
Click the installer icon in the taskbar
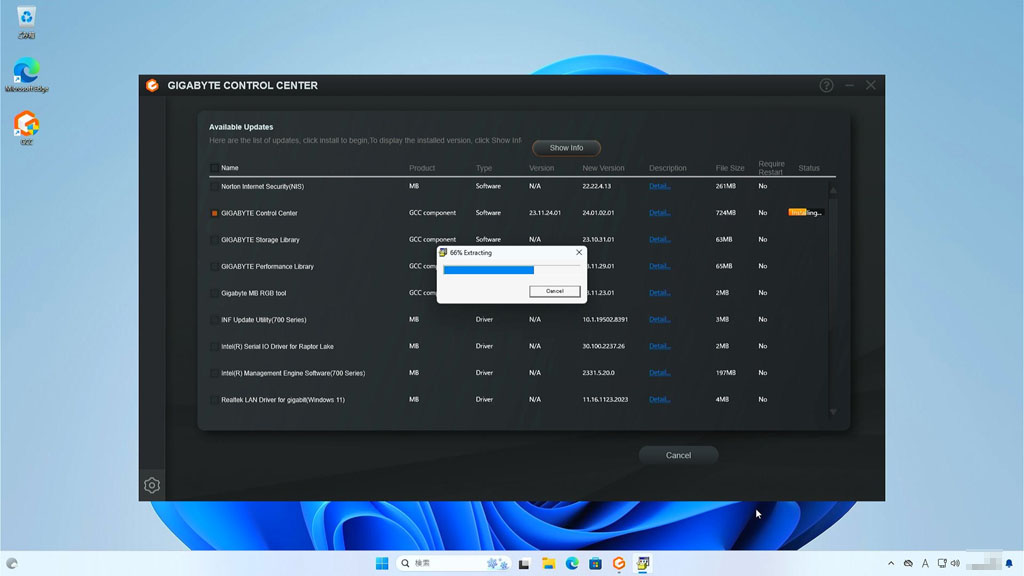pos(644,564)
